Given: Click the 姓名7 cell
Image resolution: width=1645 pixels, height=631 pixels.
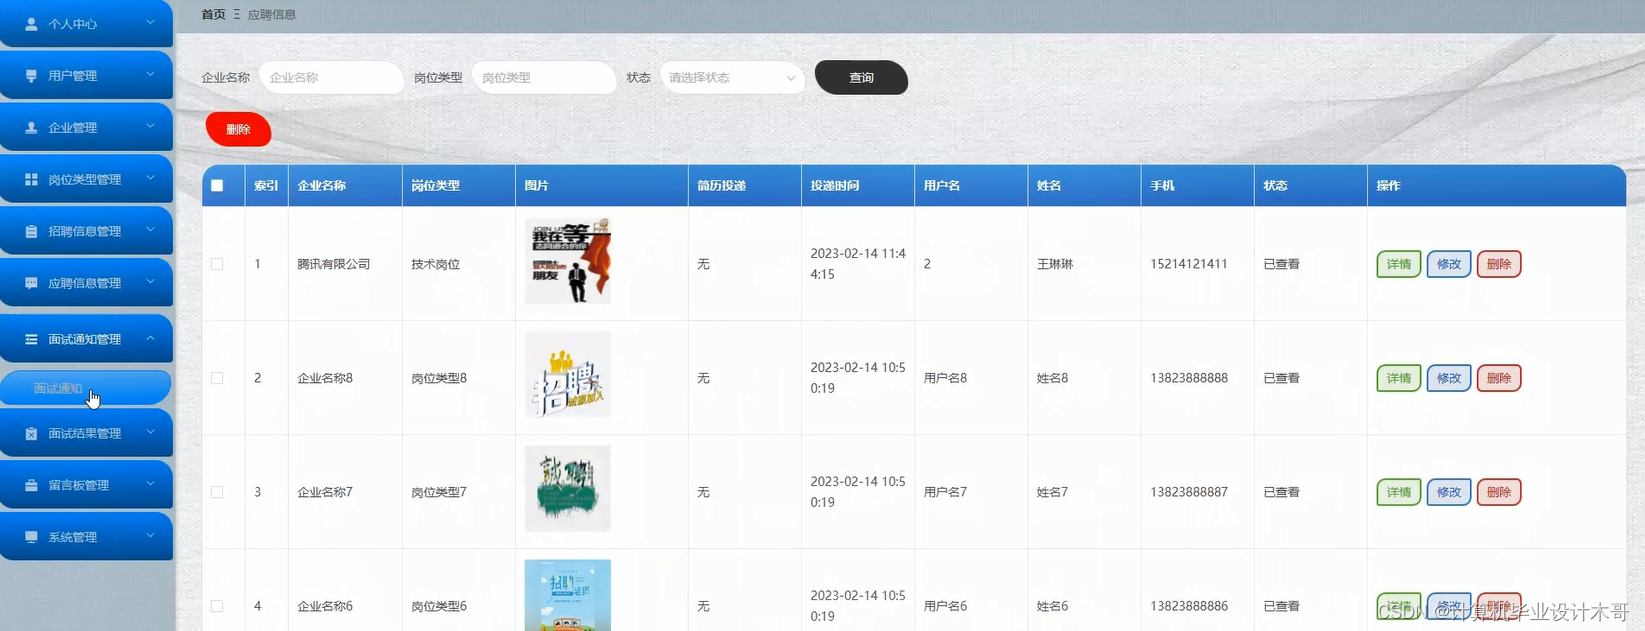Looking at the screenshot, I should point(1052,492).
